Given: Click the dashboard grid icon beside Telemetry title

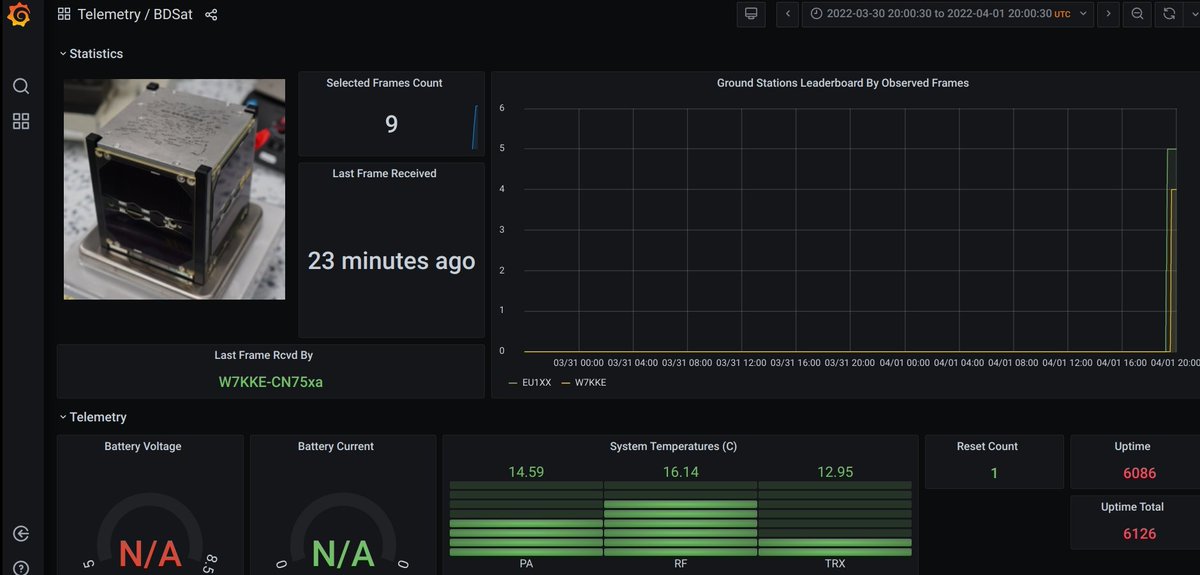Looking at the screenshot, I should (64, 15).
